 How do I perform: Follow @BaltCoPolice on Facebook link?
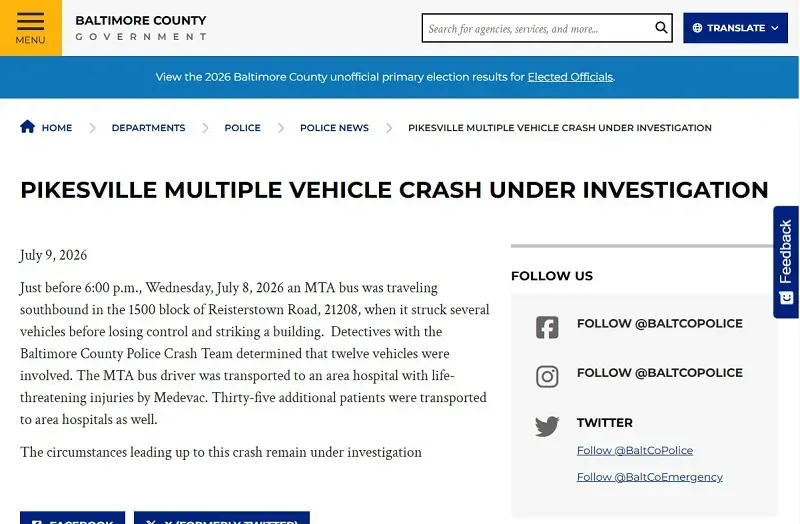660,323
